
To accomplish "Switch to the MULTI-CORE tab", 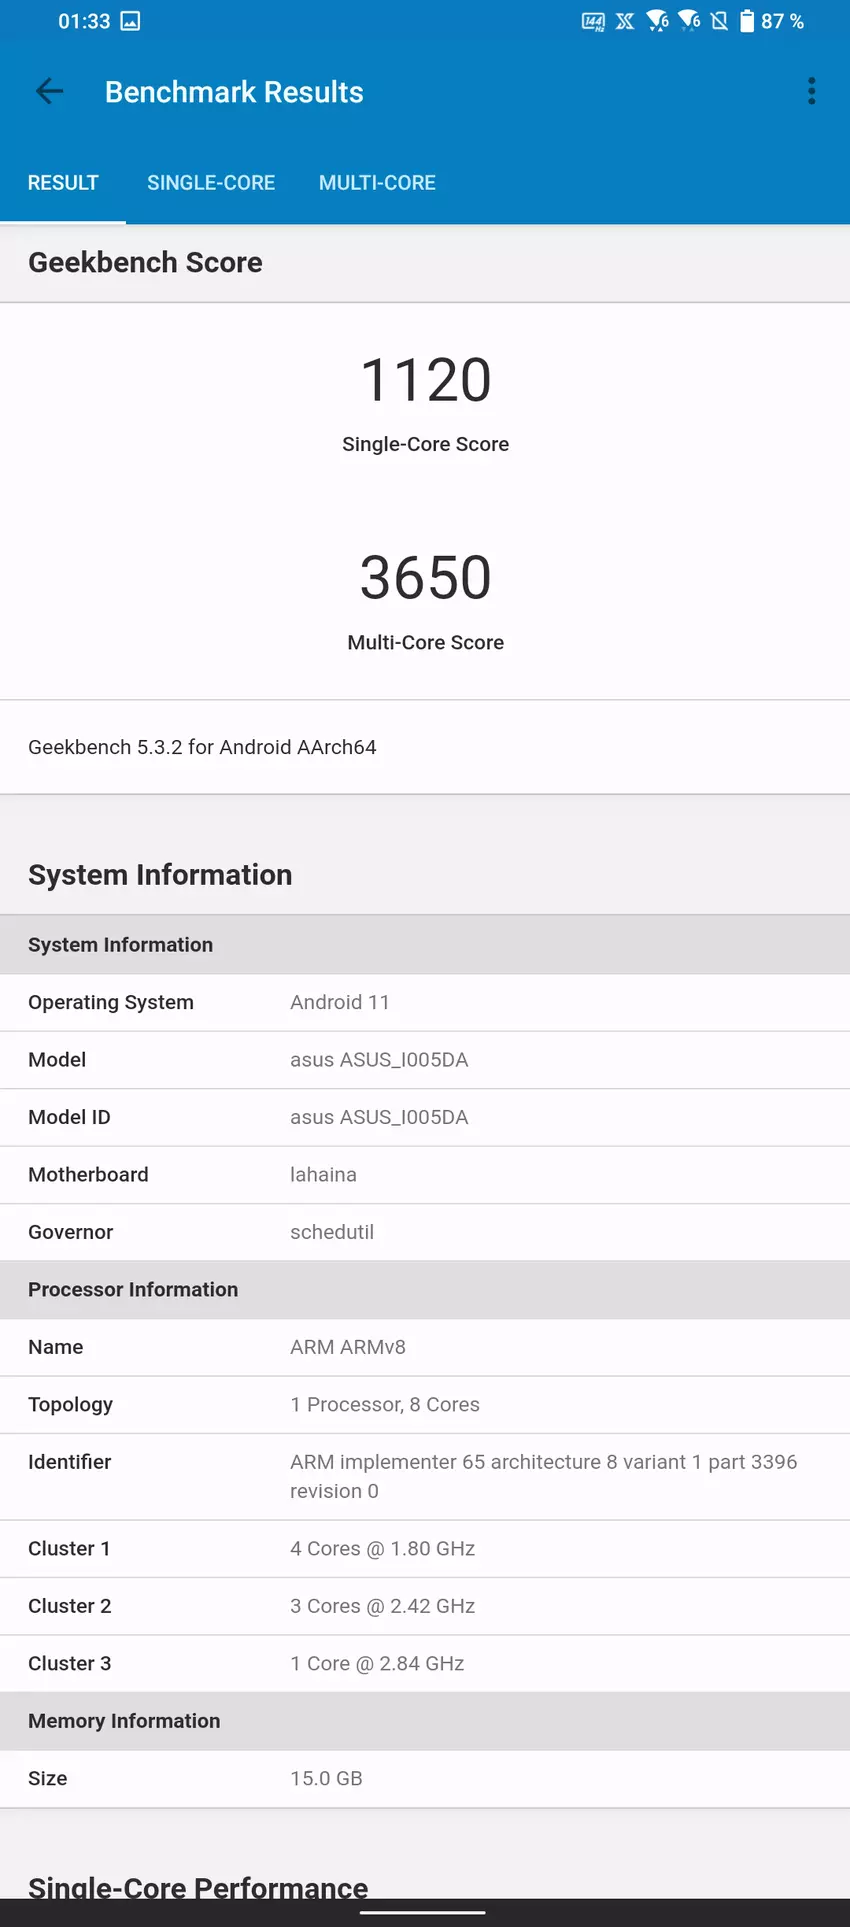I will (377, 183).
